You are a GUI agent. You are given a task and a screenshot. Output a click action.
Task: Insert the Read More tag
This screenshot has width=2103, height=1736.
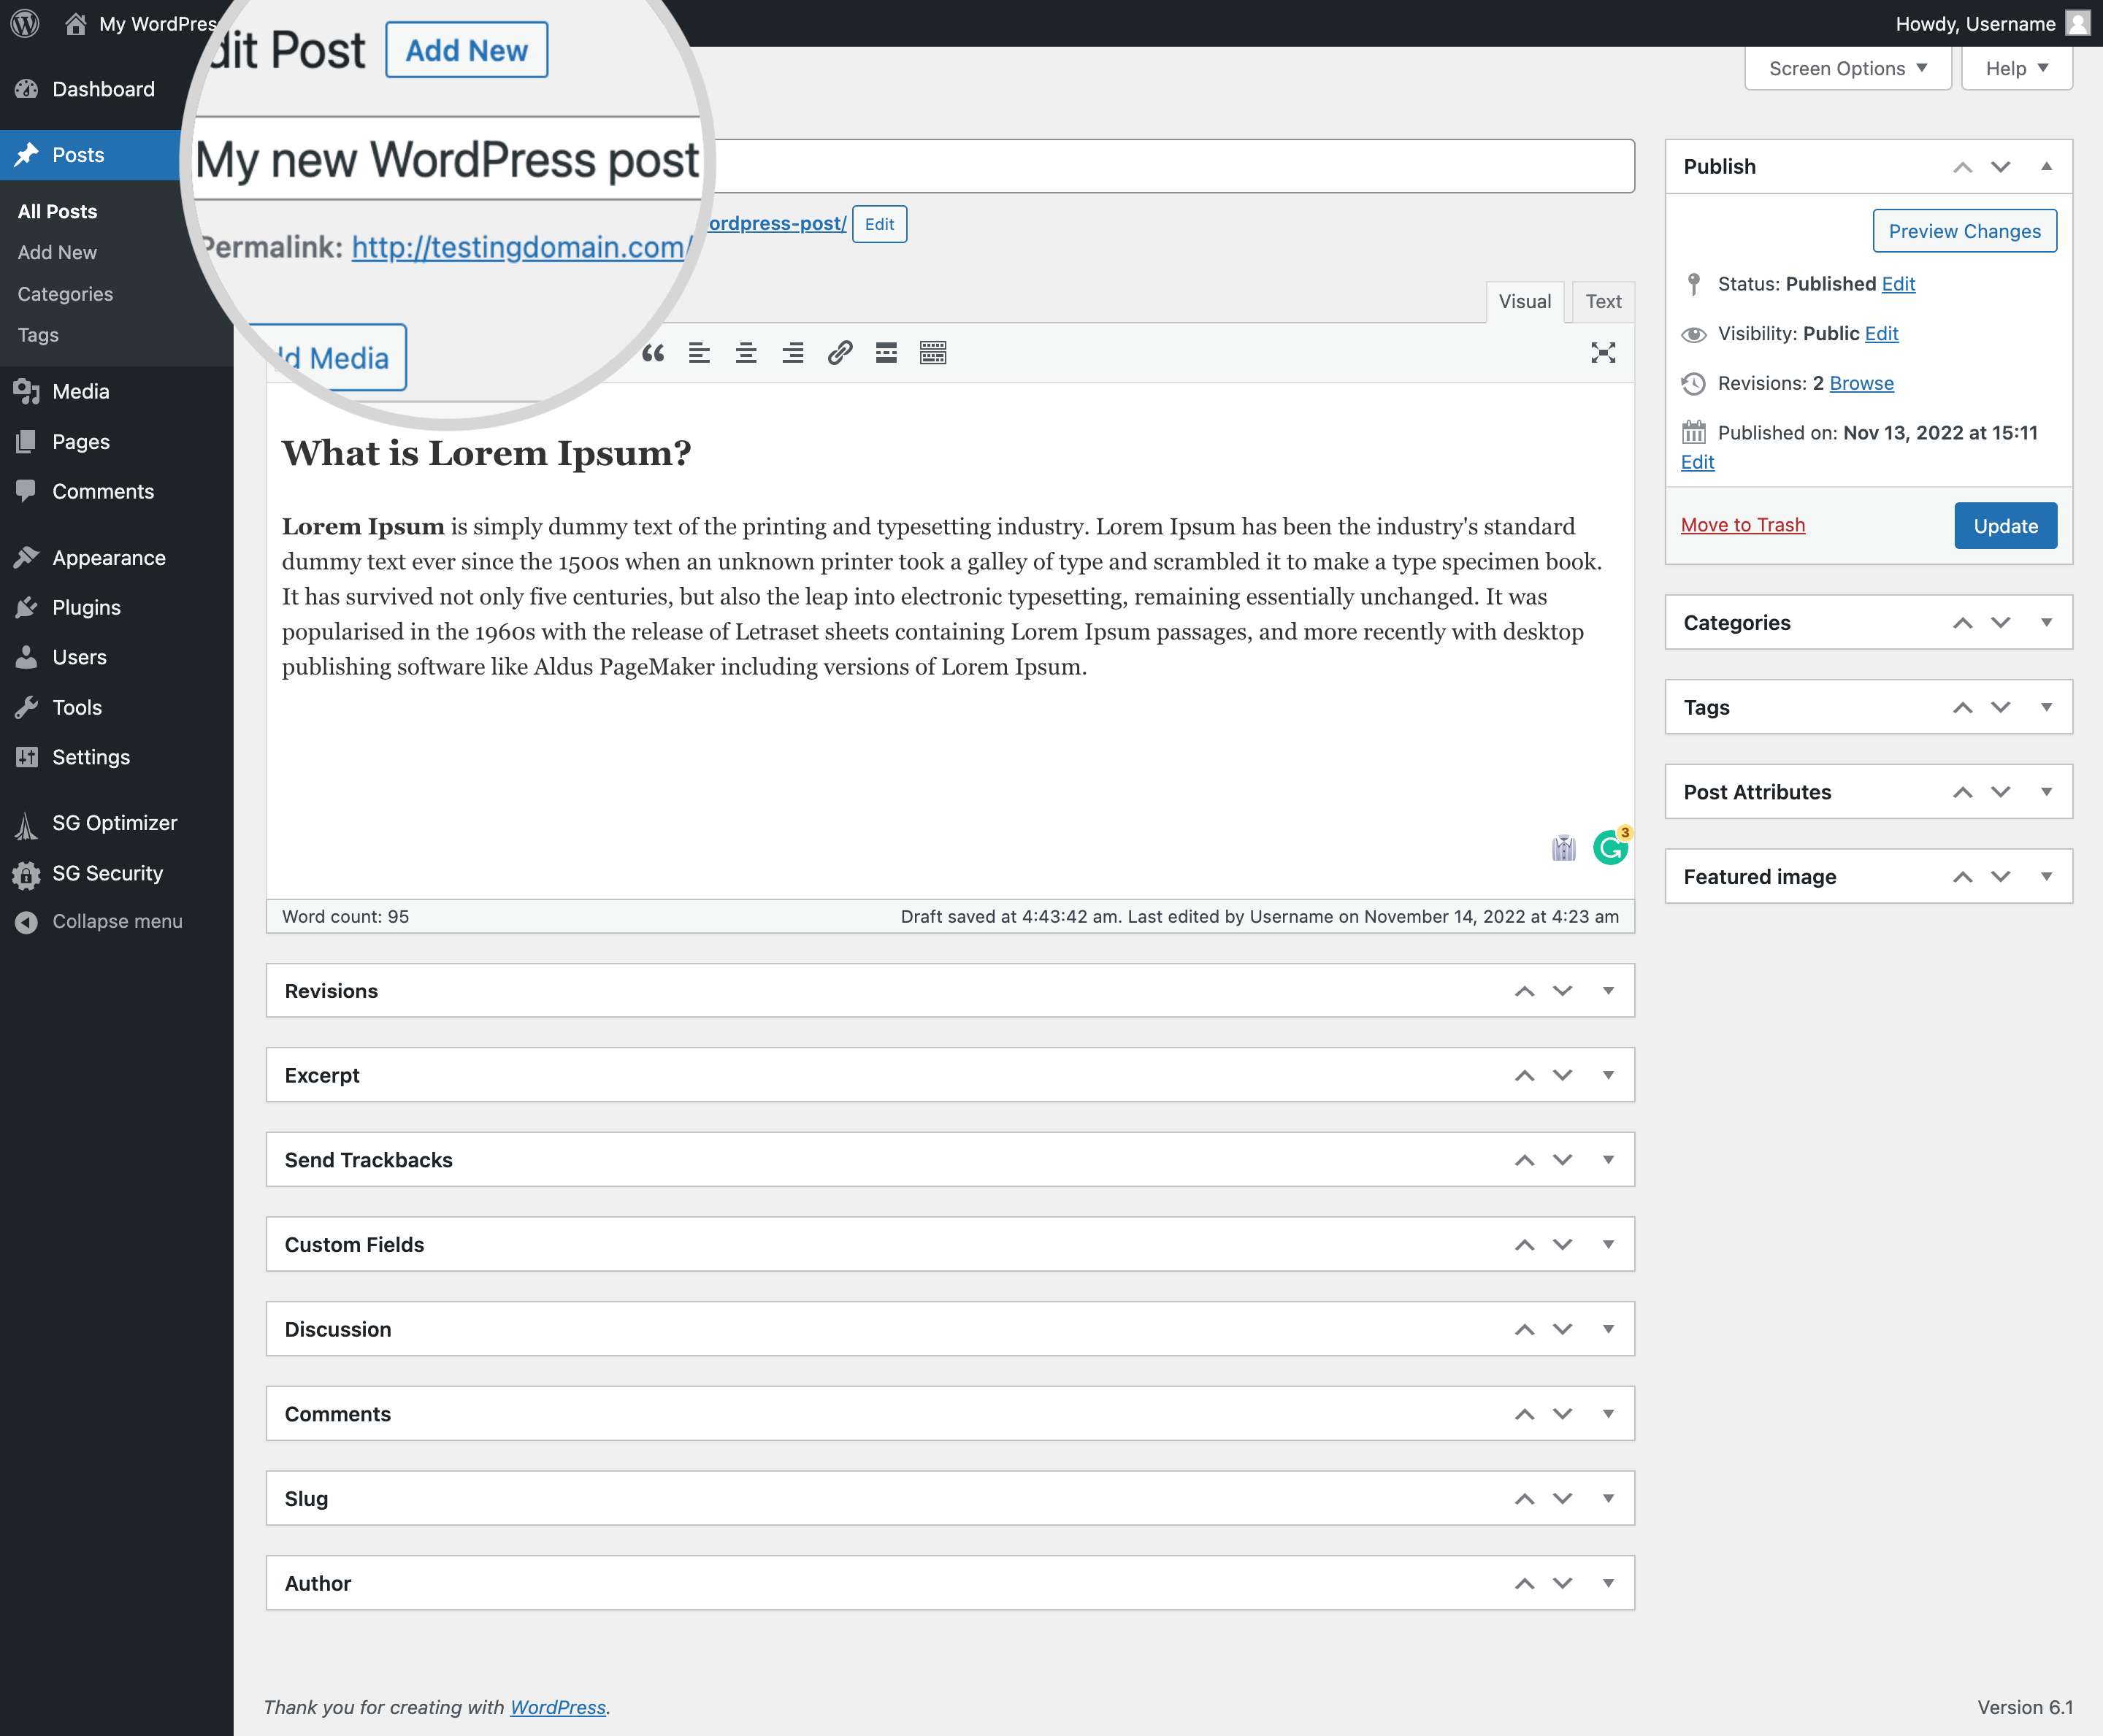(x=886, y=353)
